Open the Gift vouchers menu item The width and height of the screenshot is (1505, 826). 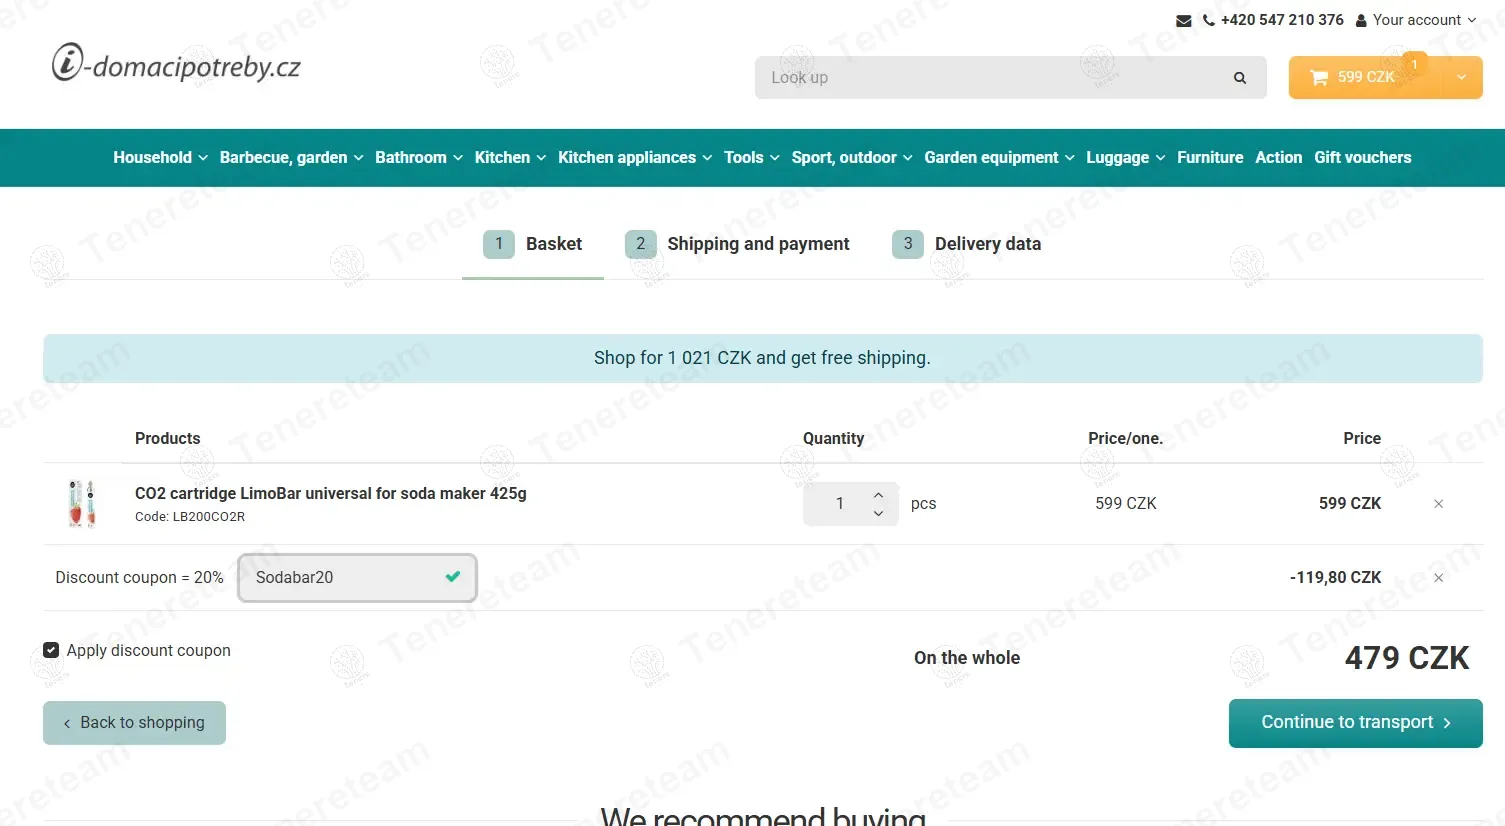point(1362,158)
